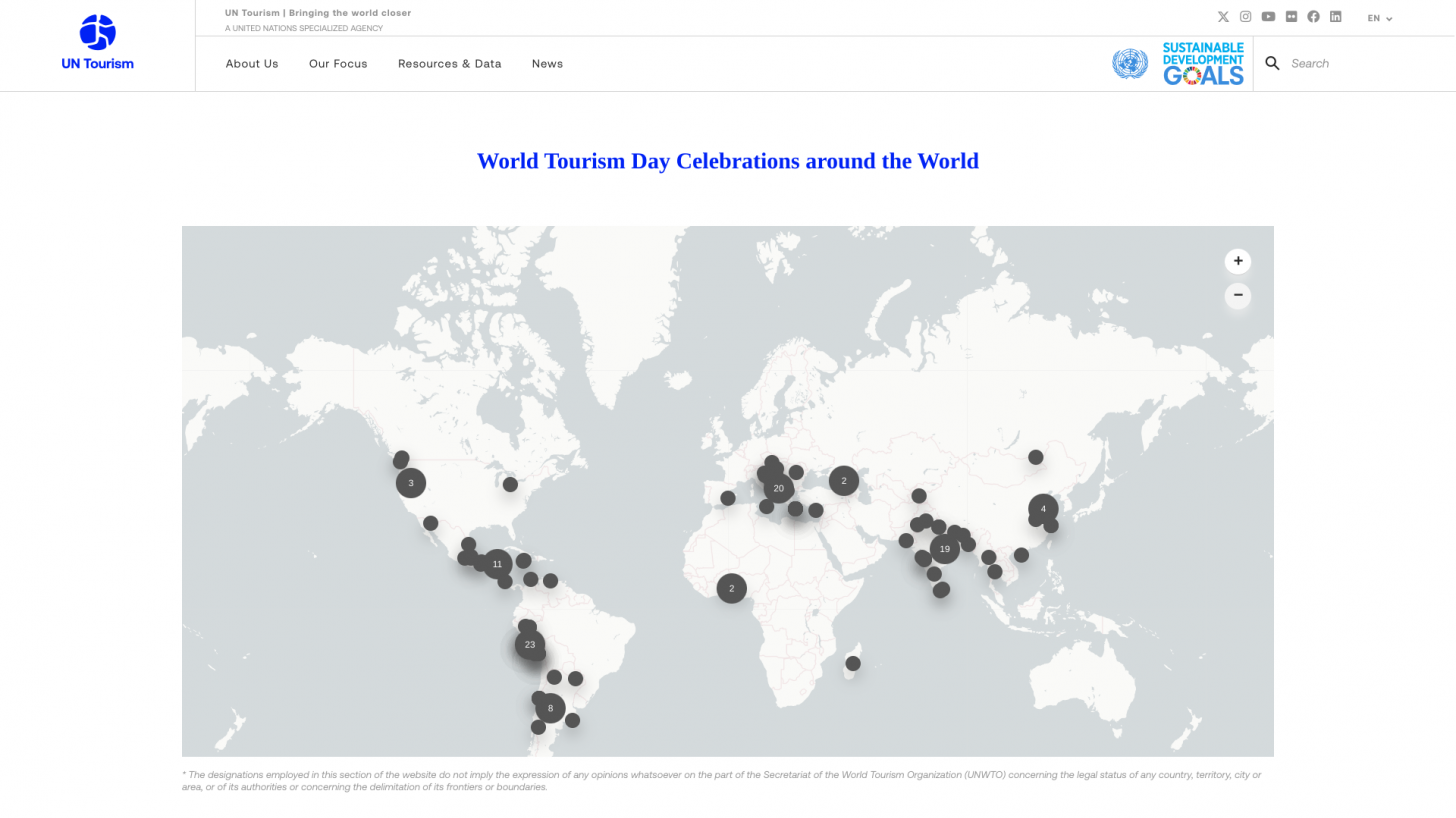
Task: Zoom out the map with minus button
Action: click(1237, 295)
